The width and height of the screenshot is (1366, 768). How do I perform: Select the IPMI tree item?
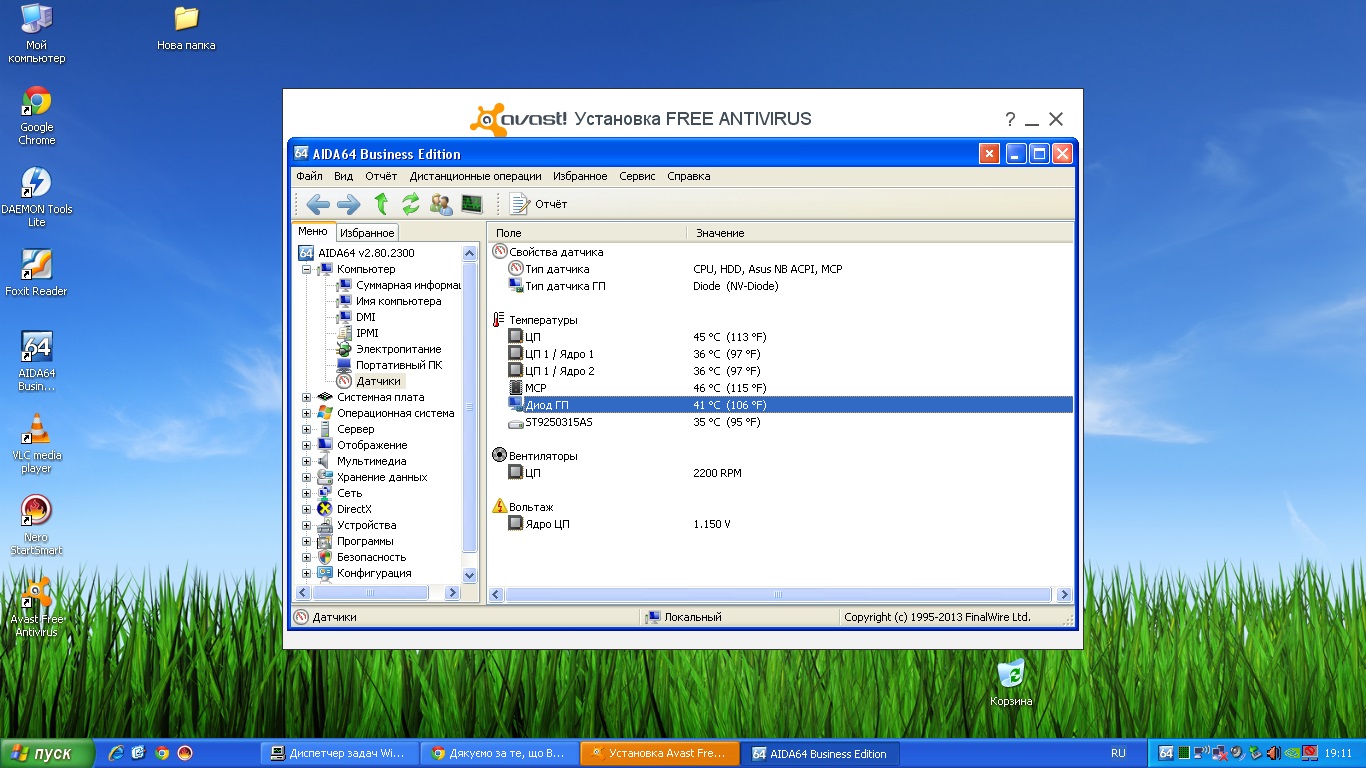pos(367,333)
